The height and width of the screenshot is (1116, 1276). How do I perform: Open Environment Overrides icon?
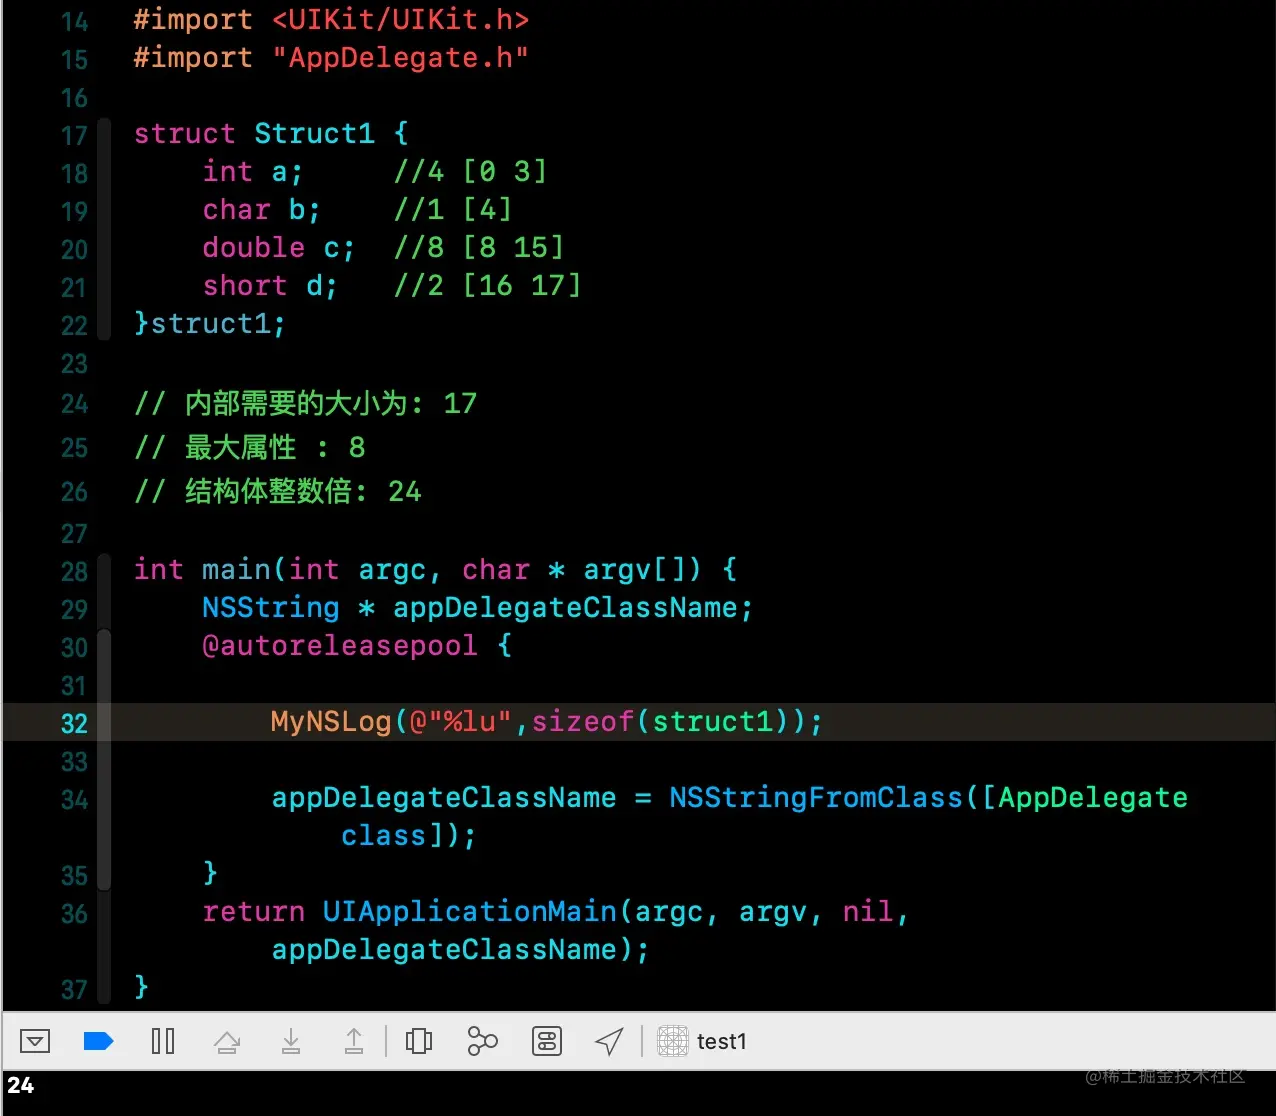(547, 1041)
